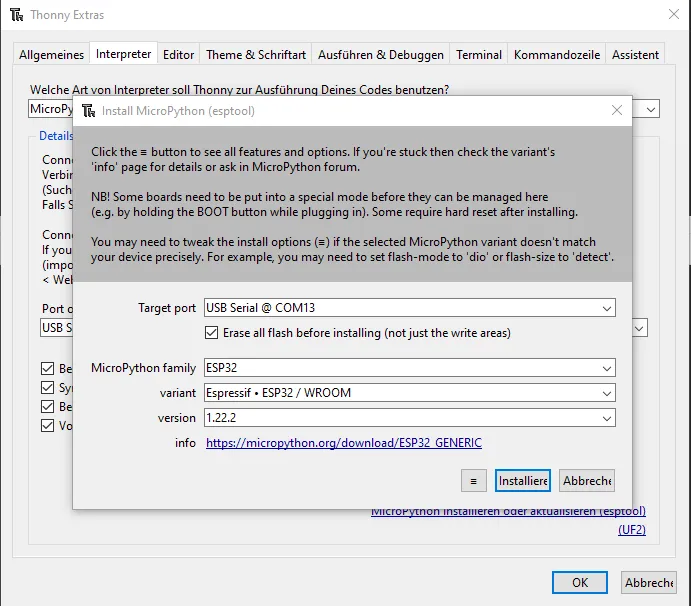The height and width of the screenshot is (606, 691).
Task: Open the version 1.22.2 dropdown
Action: pyautogui.click(x=607, y=418)
